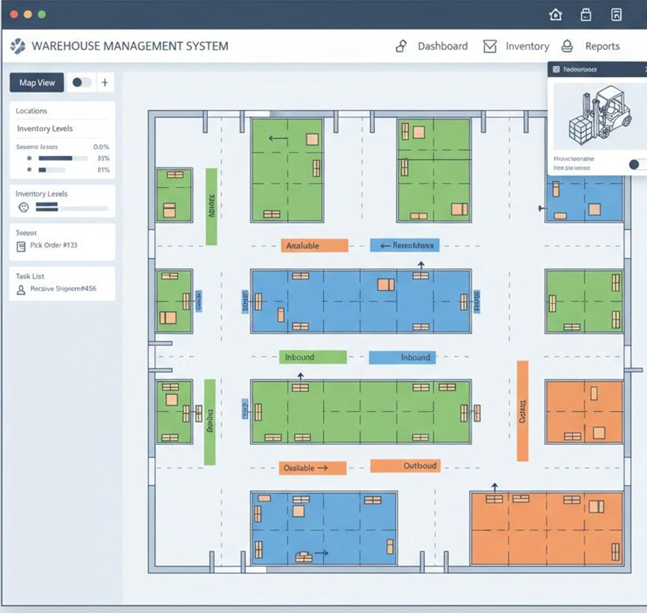Viewport: 647px width, 613px height.
Task: Click the person icon in Task List
Action: 21,289
